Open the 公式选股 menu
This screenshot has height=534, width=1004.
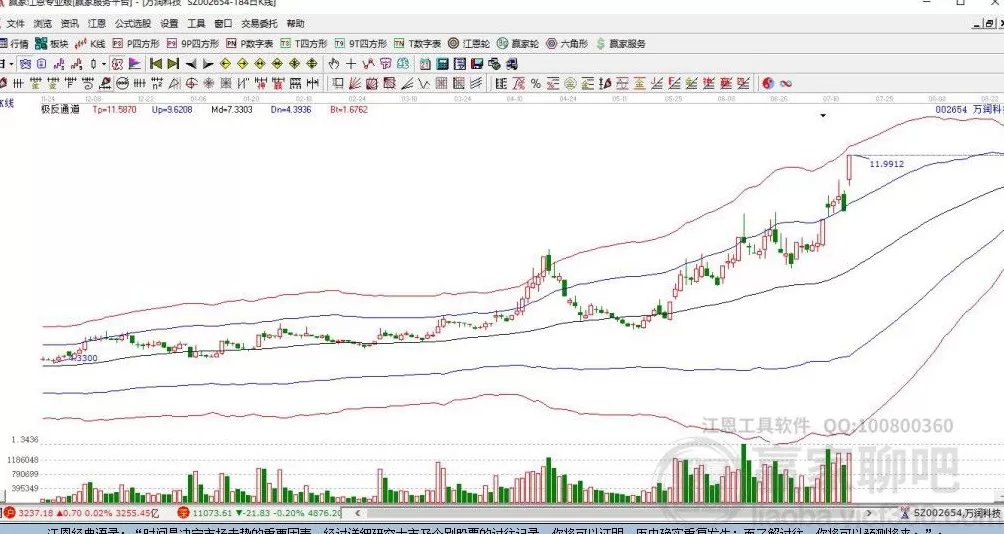(133, 23)
